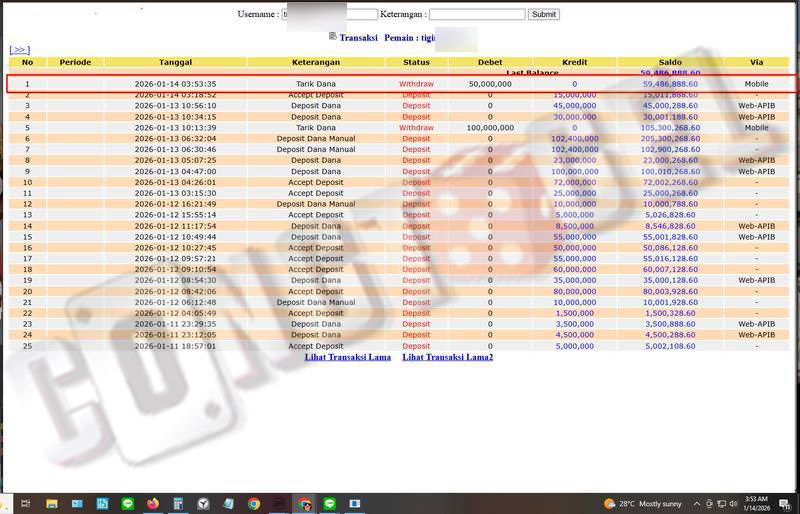The height and width of the screenshot is (514, 800).
Task: Select the Saldo column header
Action: (670, 62)
